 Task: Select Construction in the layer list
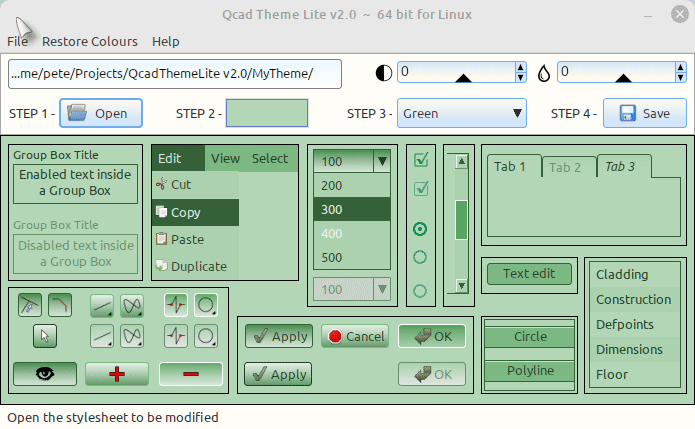click(633, 300)
